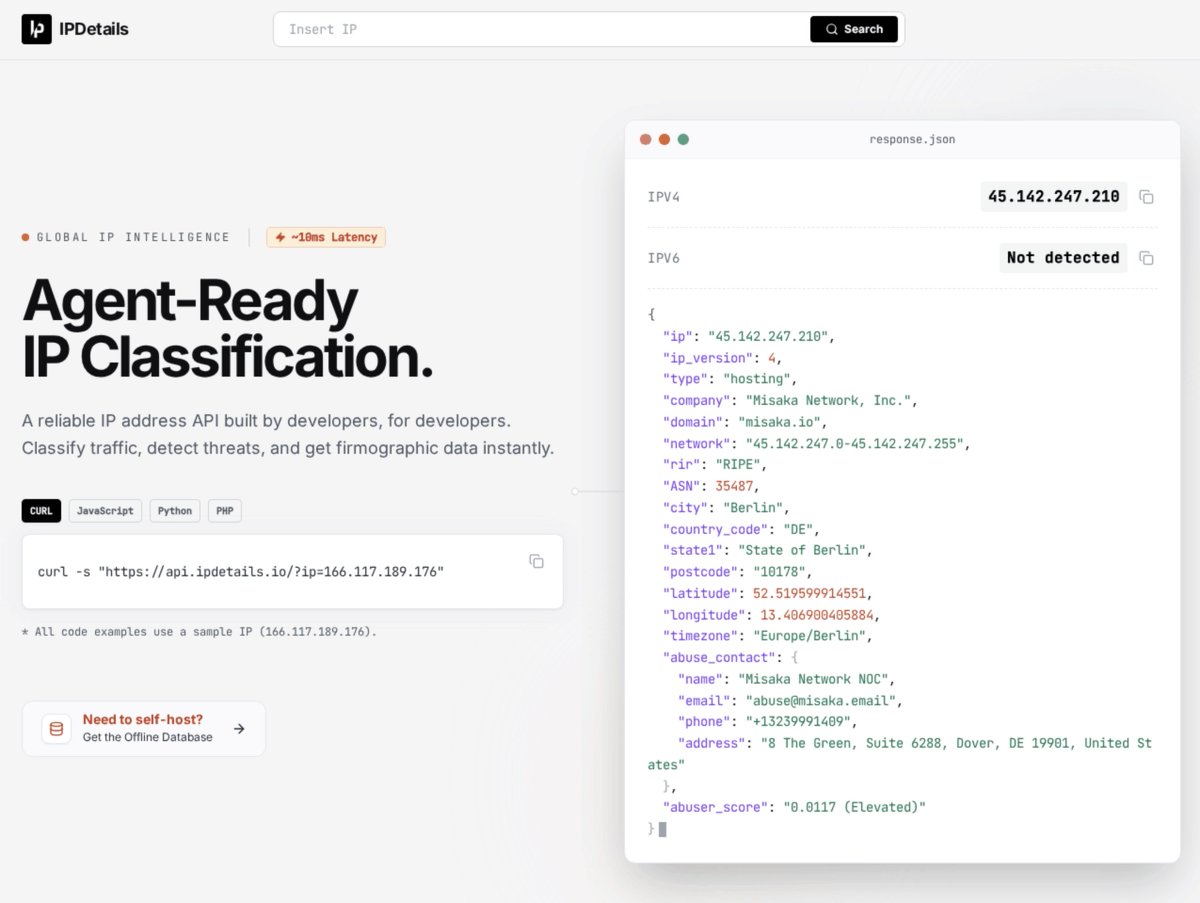Click the "Berlin" city value
1200x903 pixels.
[x=753, y=508]
